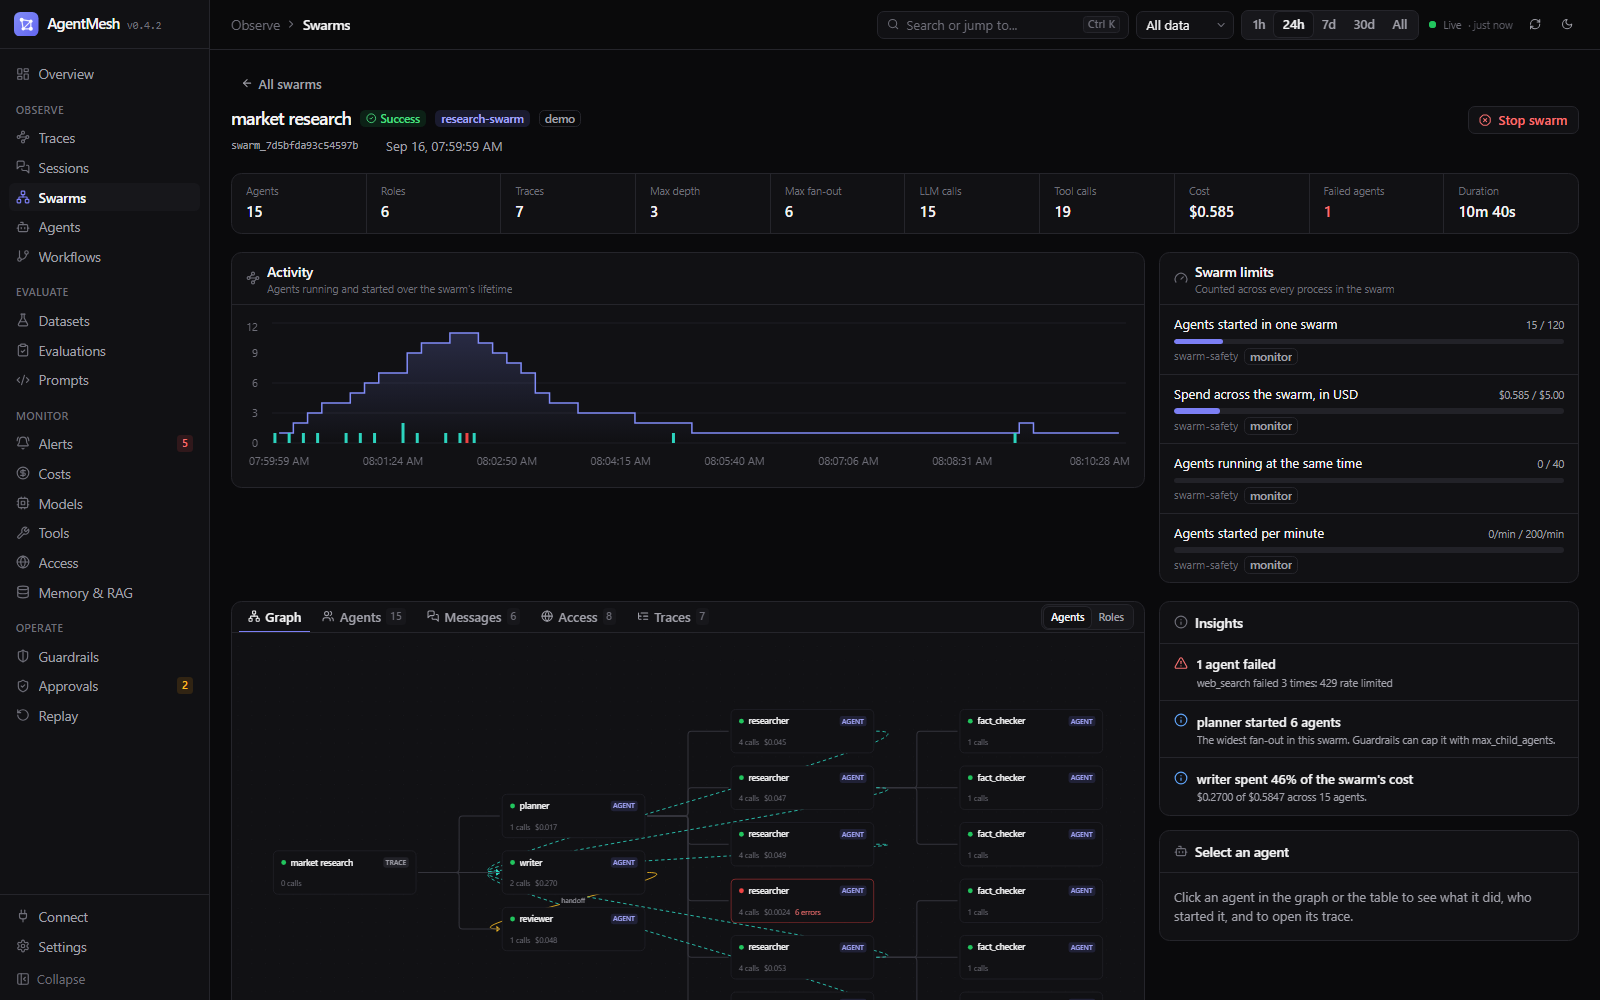This screenshot has width=1600, height=1000.
Task: Click the Agents started in one swarm progress bar
Action: click(1369, 342)
